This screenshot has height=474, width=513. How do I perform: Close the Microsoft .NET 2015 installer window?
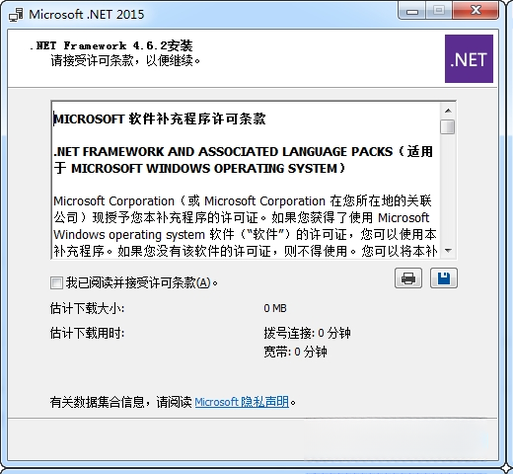click(x=476, y=11)
